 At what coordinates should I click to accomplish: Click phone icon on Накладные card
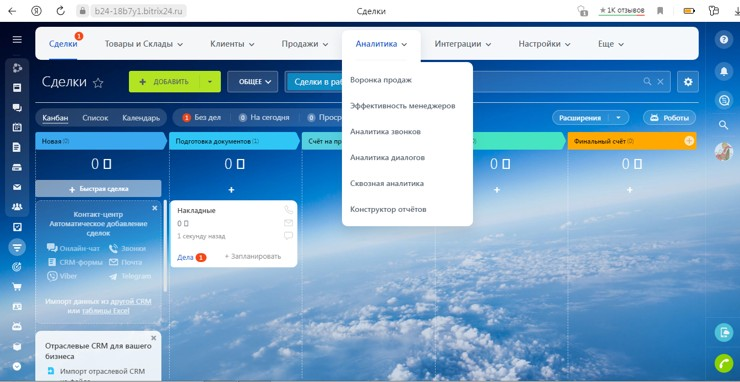[x=288, y=210]
